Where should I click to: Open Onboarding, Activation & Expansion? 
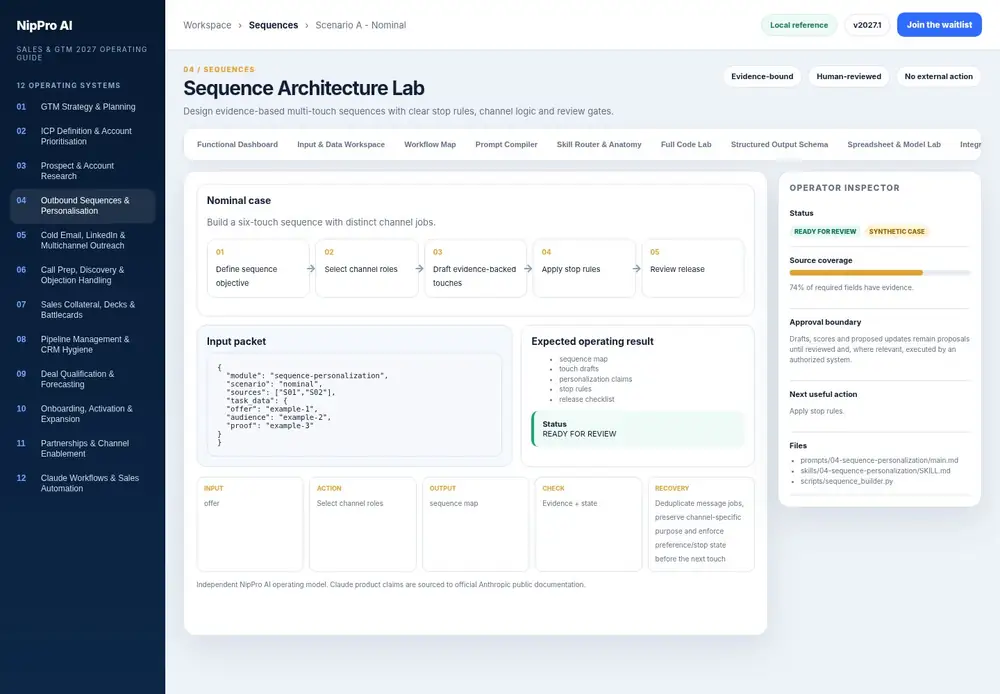point(82,413)
